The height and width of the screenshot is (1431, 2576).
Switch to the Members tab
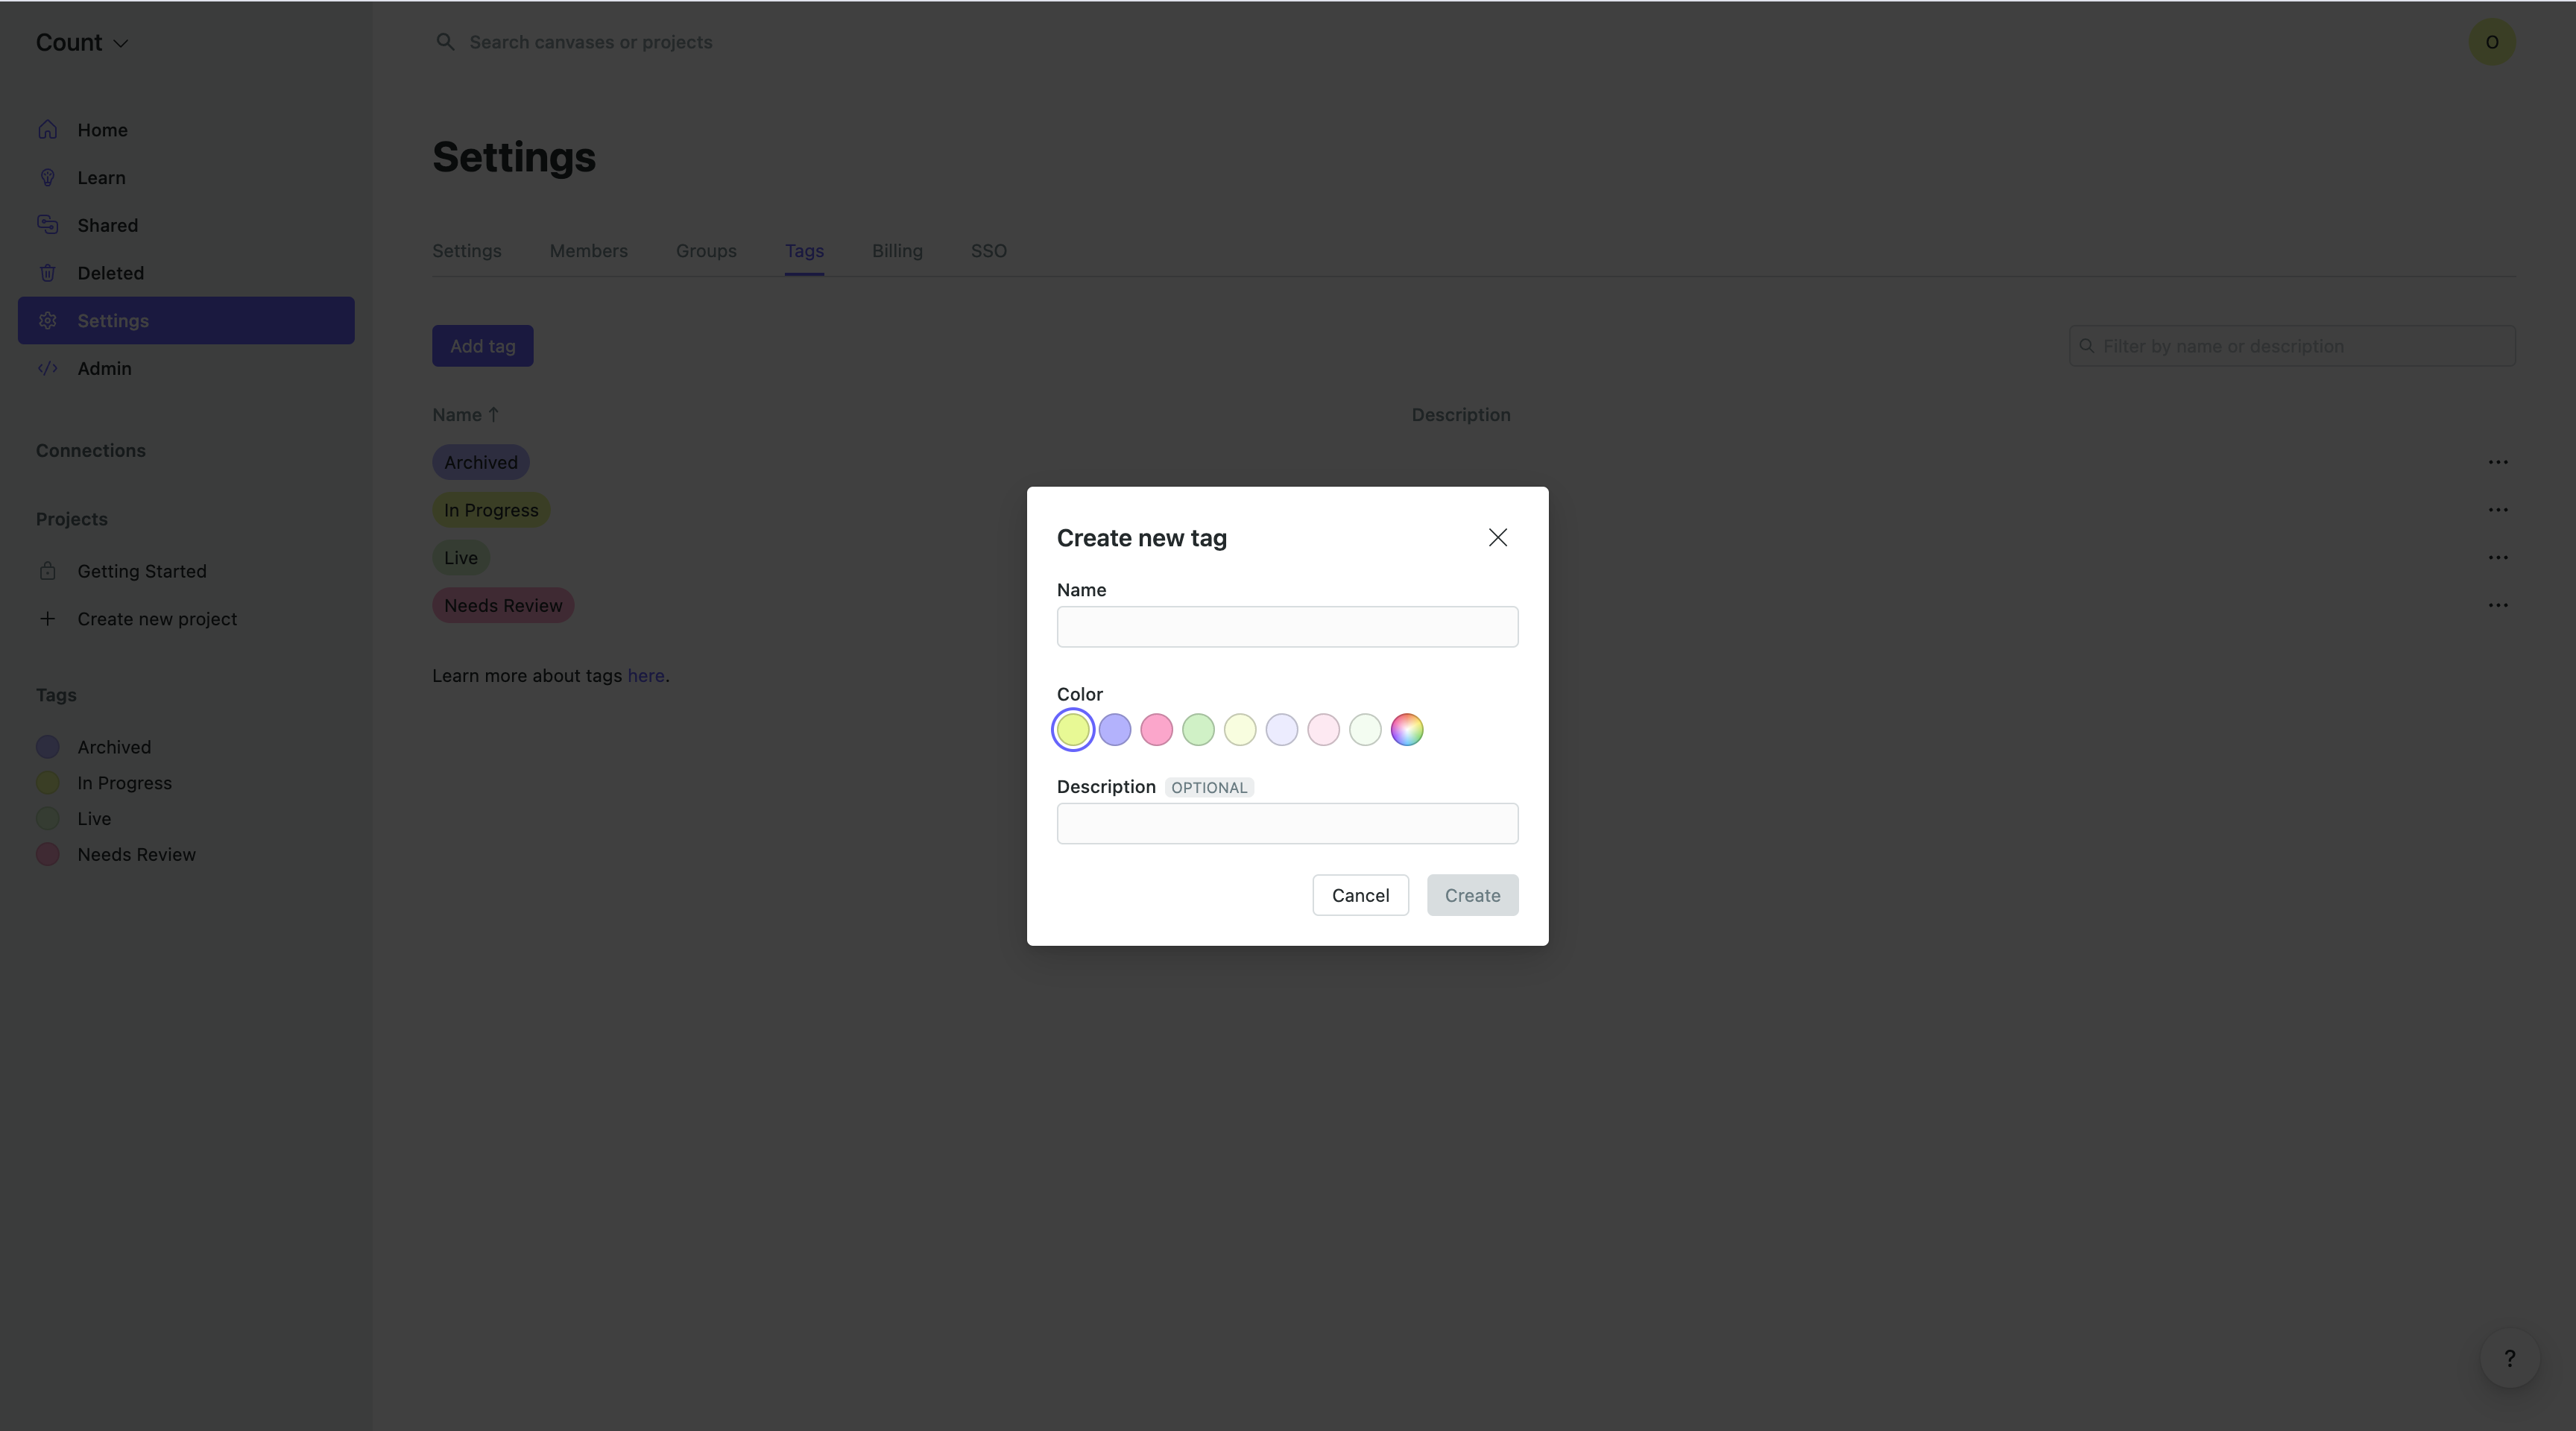(588, 251)
